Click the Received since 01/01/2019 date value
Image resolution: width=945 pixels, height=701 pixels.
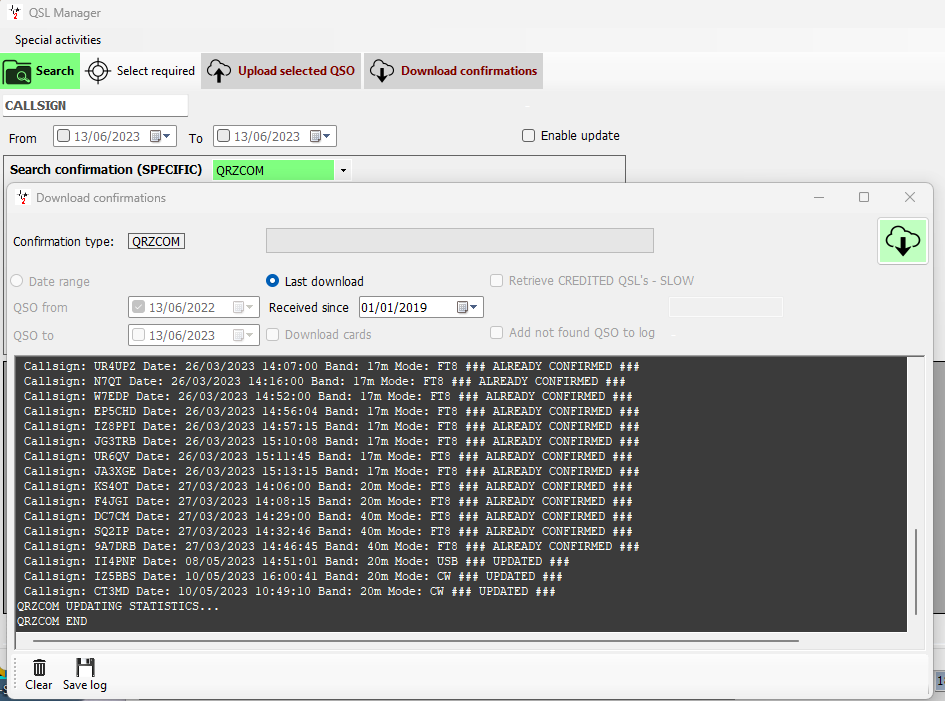point(394,307)
